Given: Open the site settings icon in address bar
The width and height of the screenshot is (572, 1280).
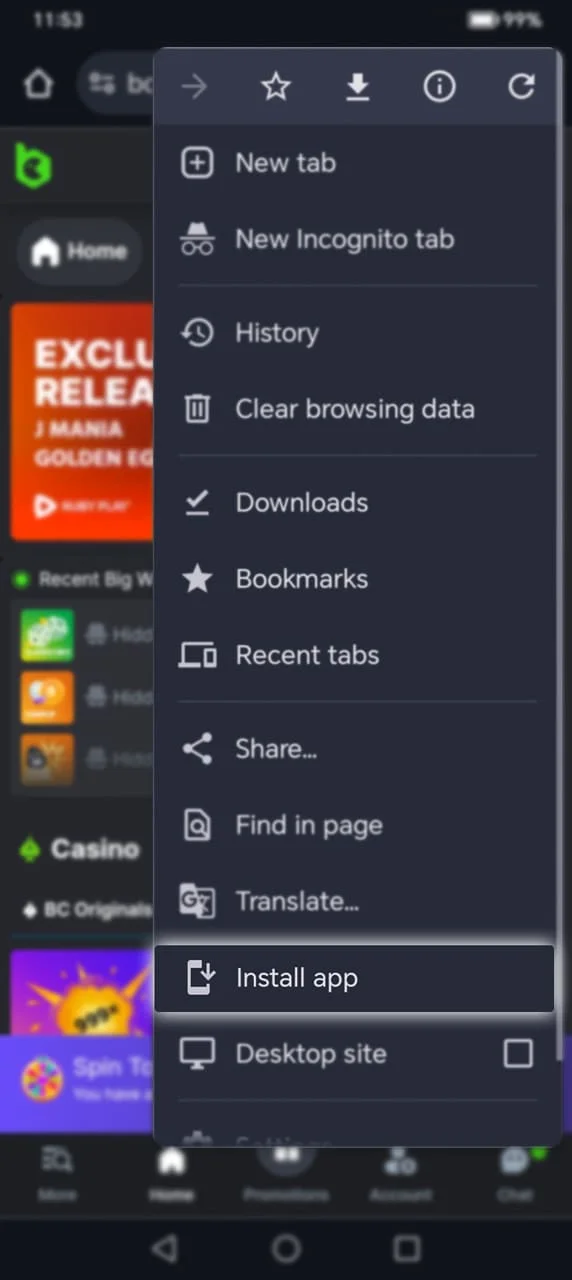Looking at the screenshot, I should [101, 84].
